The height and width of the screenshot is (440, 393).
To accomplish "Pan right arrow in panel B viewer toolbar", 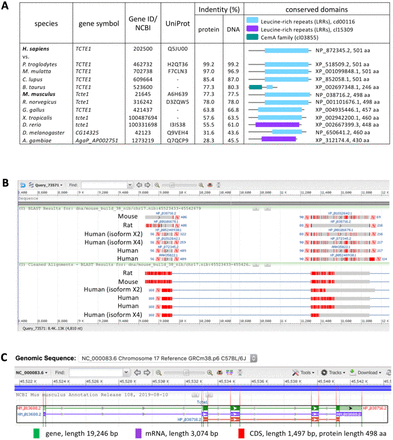I will [147, 185].
